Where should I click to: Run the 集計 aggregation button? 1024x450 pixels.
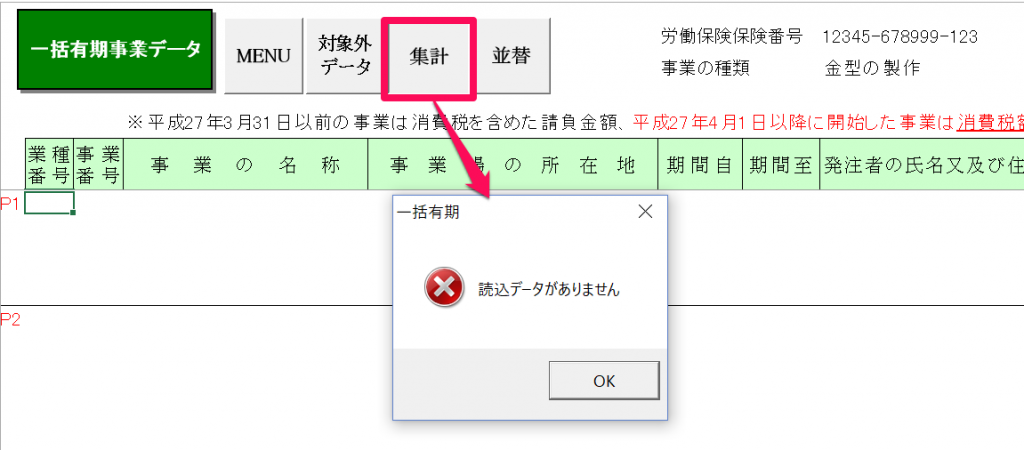(x=429, y=57)
